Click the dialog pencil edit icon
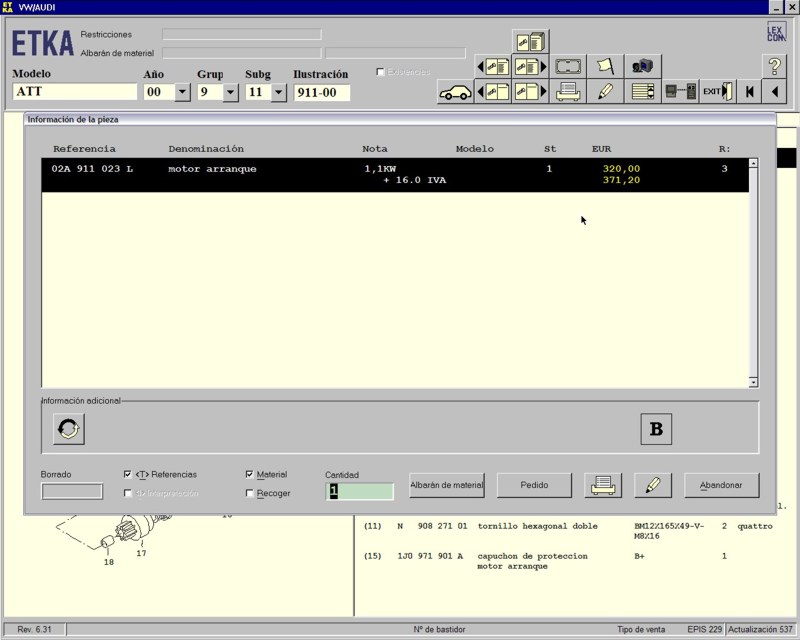800x640 pixels. coord(653,485)
